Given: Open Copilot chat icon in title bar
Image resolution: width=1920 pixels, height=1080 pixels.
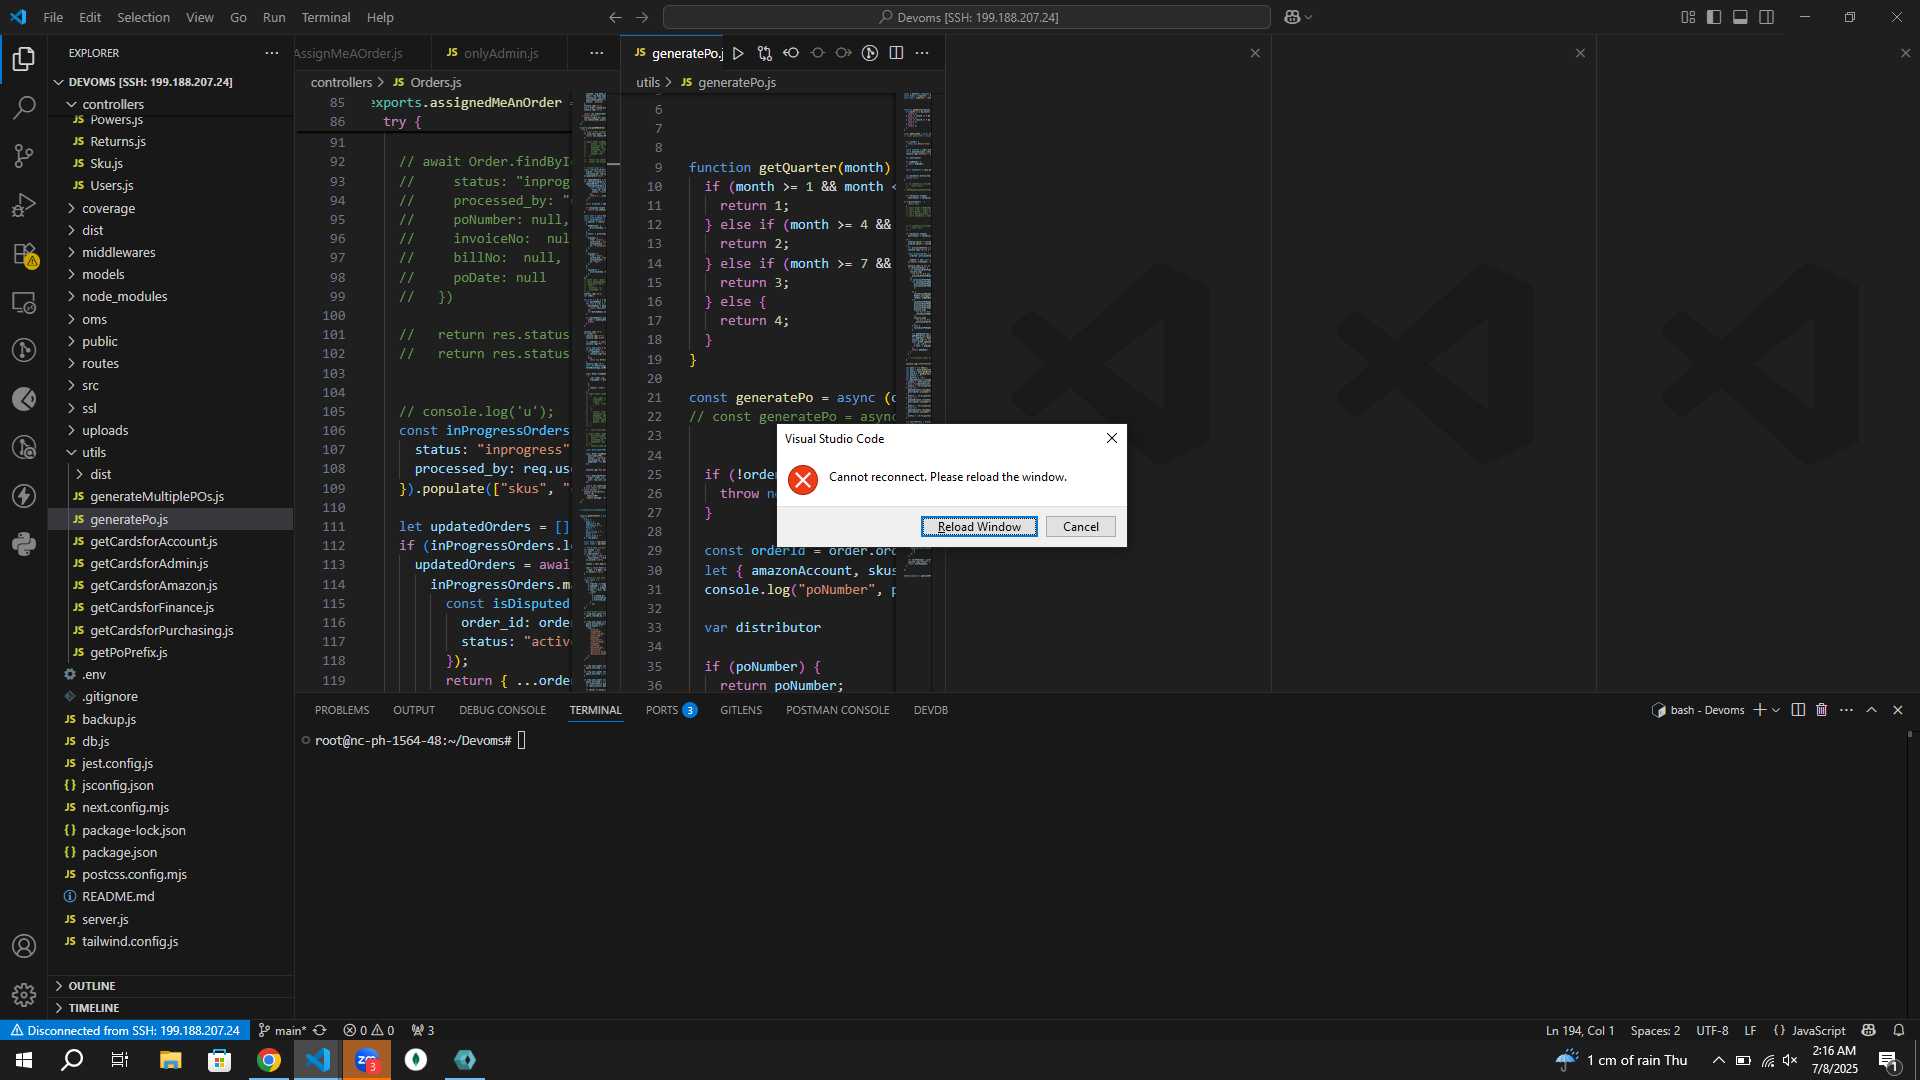Looking at the screenshot, I should tap(1292, 17).
